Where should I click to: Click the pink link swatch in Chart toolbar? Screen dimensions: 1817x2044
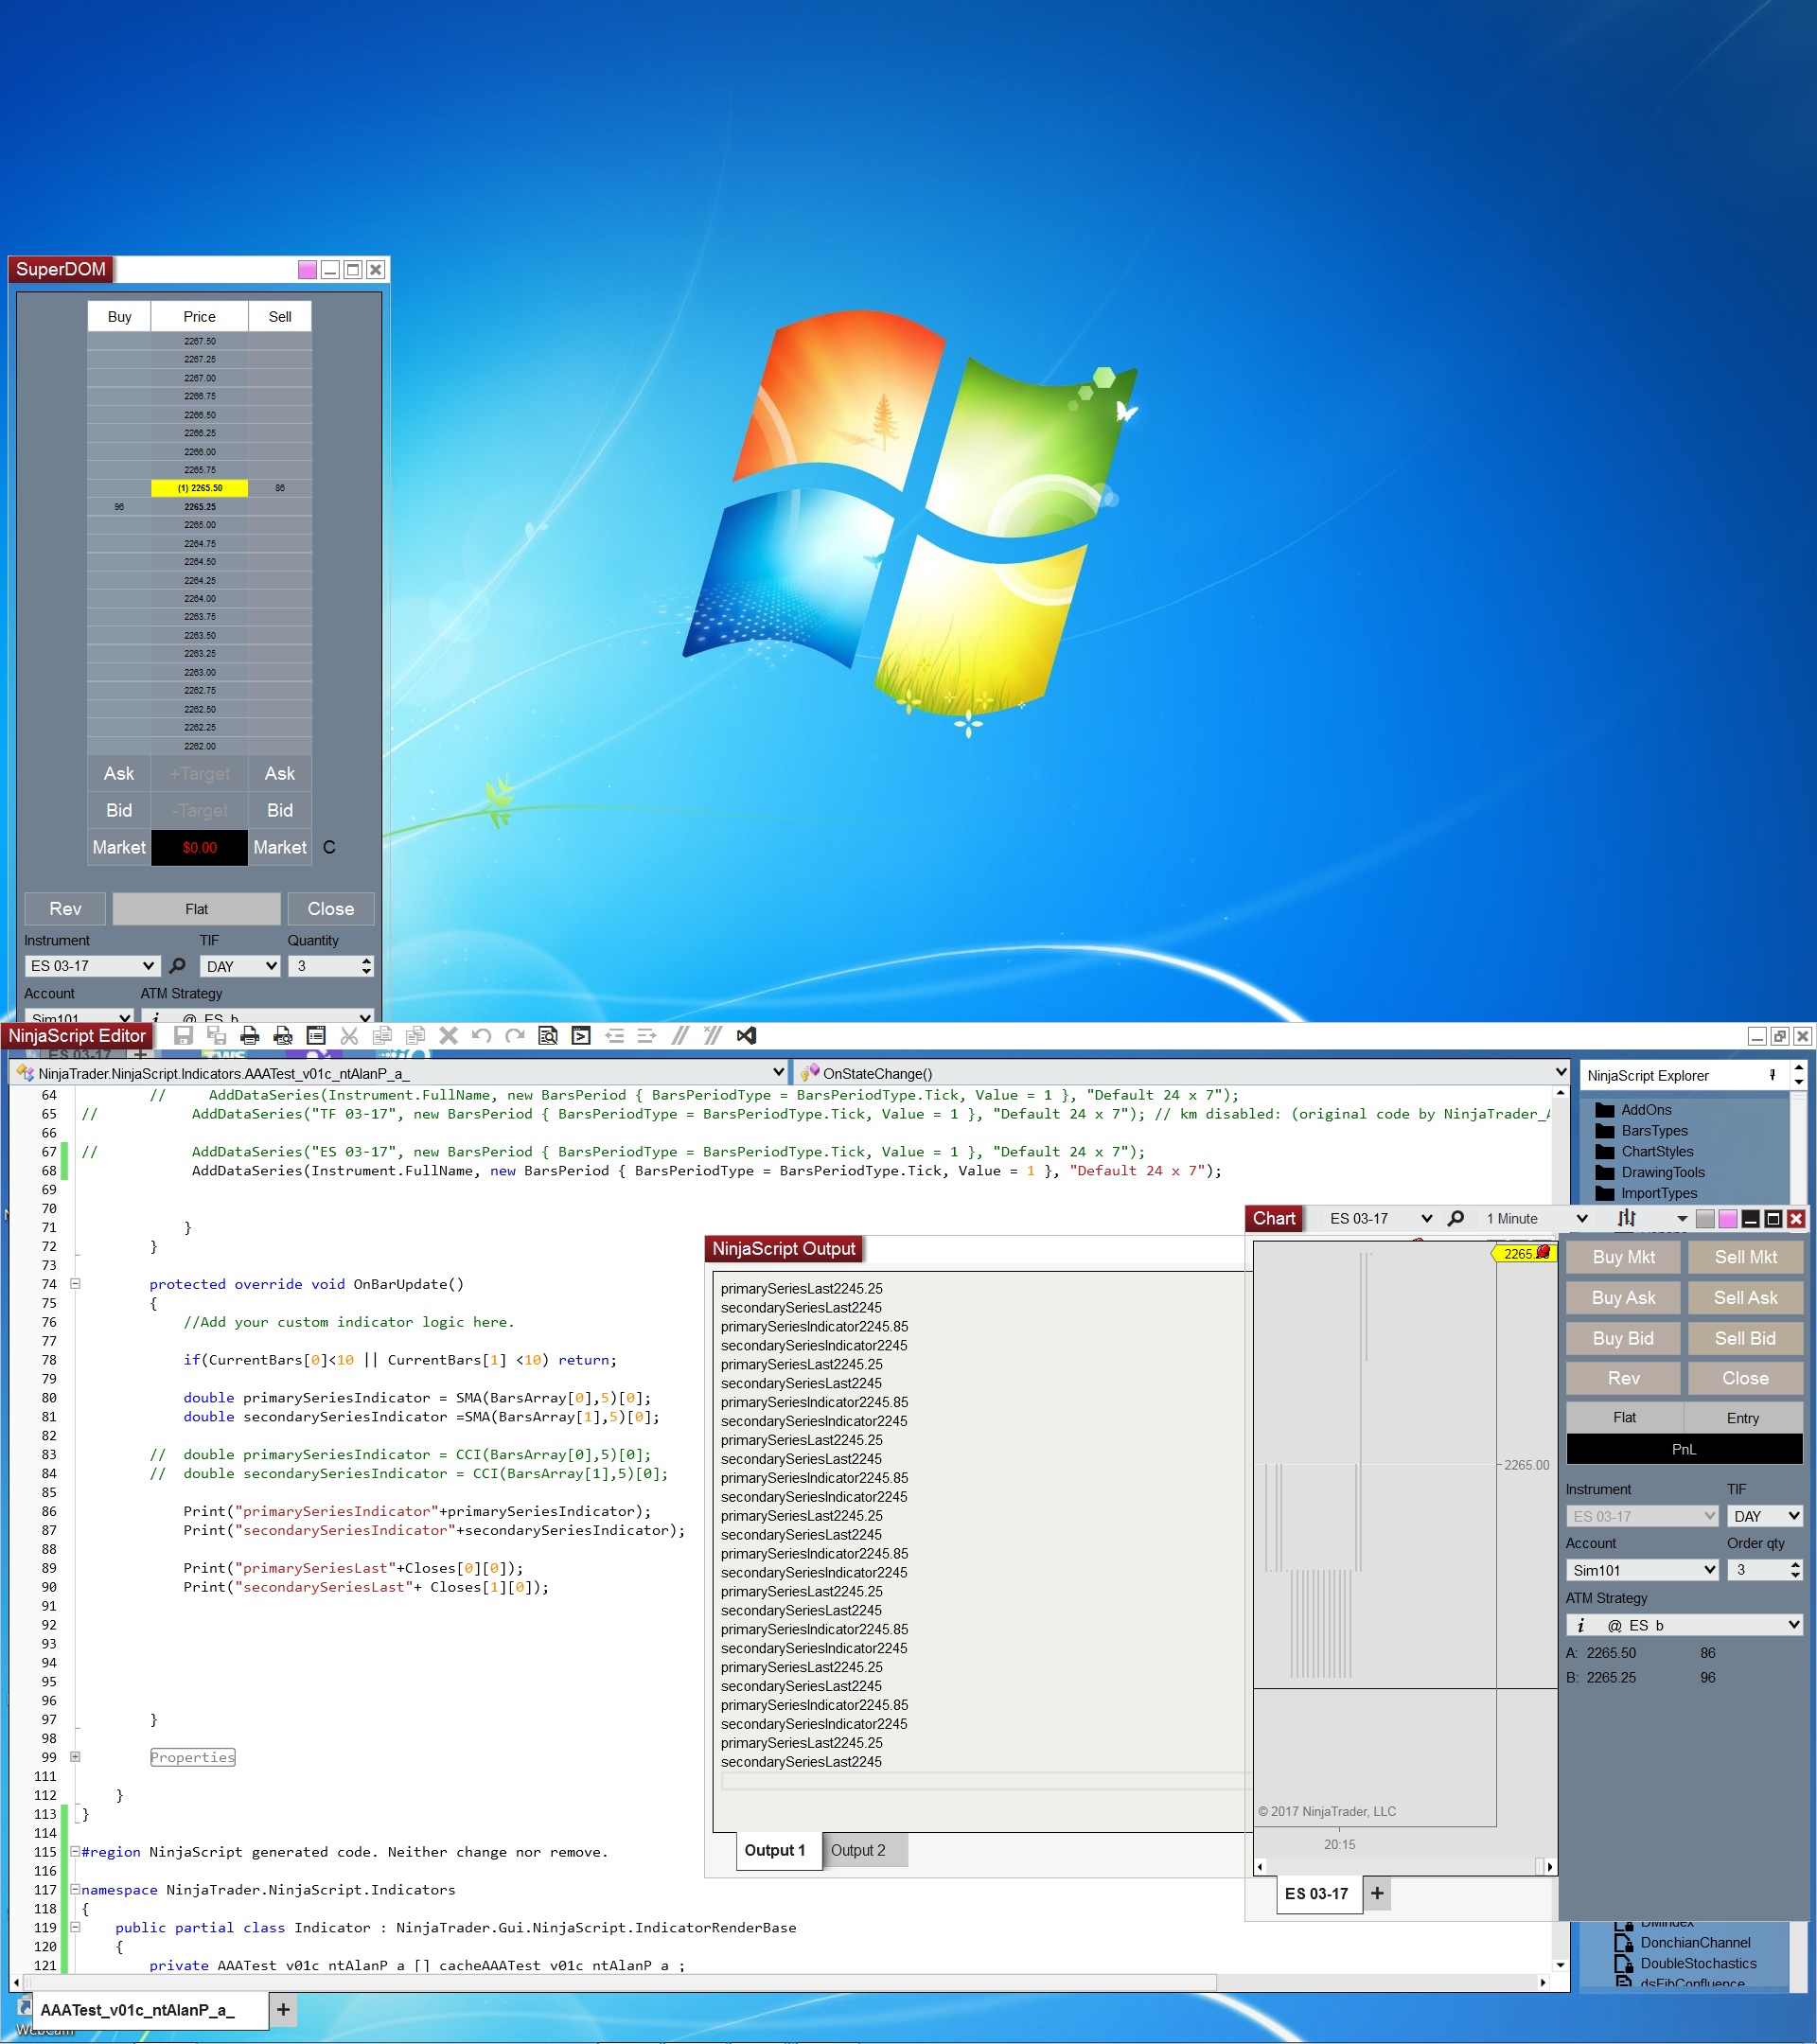tap(1727, 1219)
